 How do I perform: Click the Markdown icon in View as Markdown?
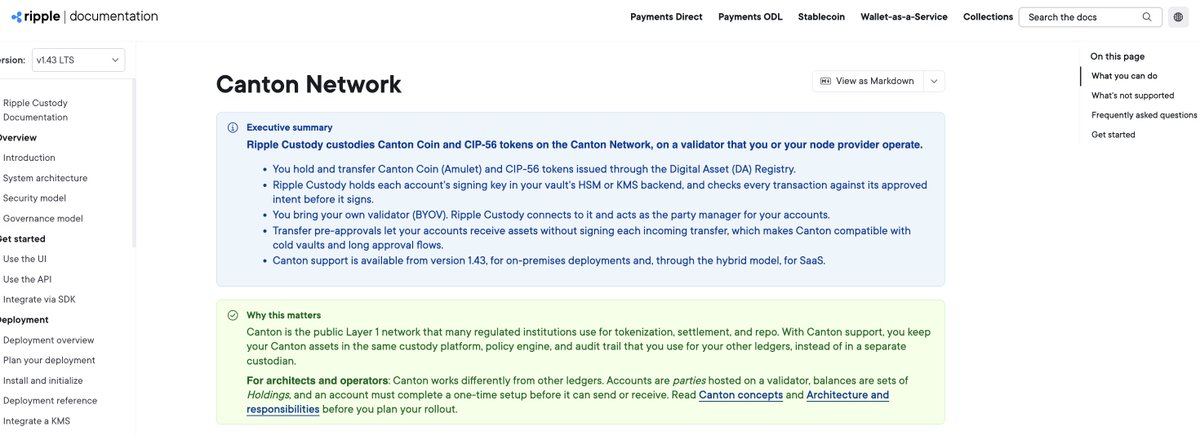click(826, 81)
